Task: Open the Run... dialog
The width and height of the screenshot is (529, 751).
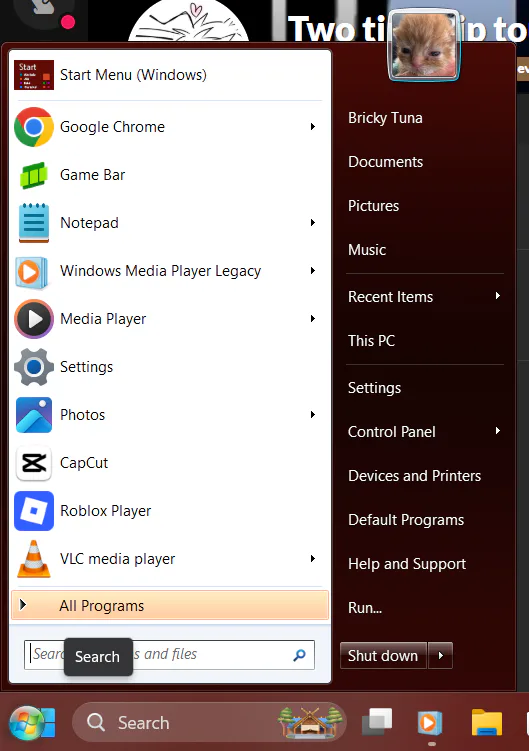Action: 365,608
